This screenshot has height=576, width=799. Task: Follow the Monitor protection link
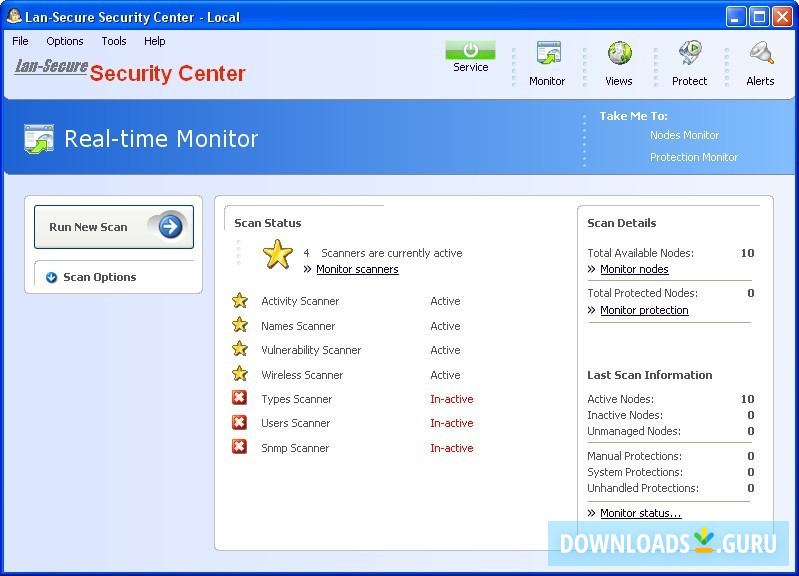tap(644, 310)
